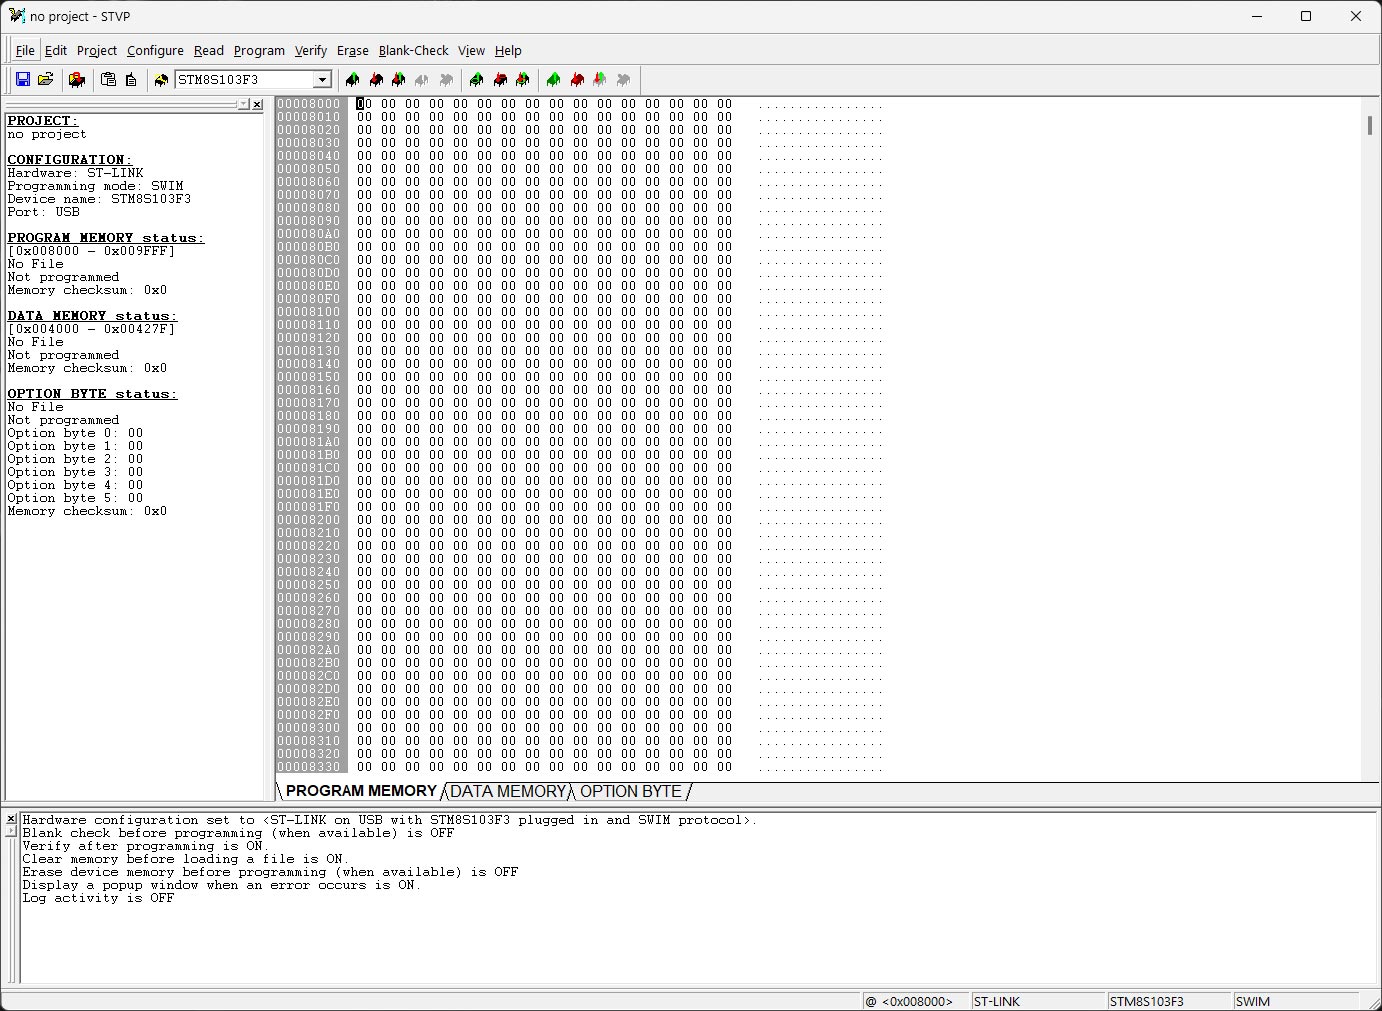Click PROGRAM MEMORY status heading
1382x1011 pixels.
106,238
